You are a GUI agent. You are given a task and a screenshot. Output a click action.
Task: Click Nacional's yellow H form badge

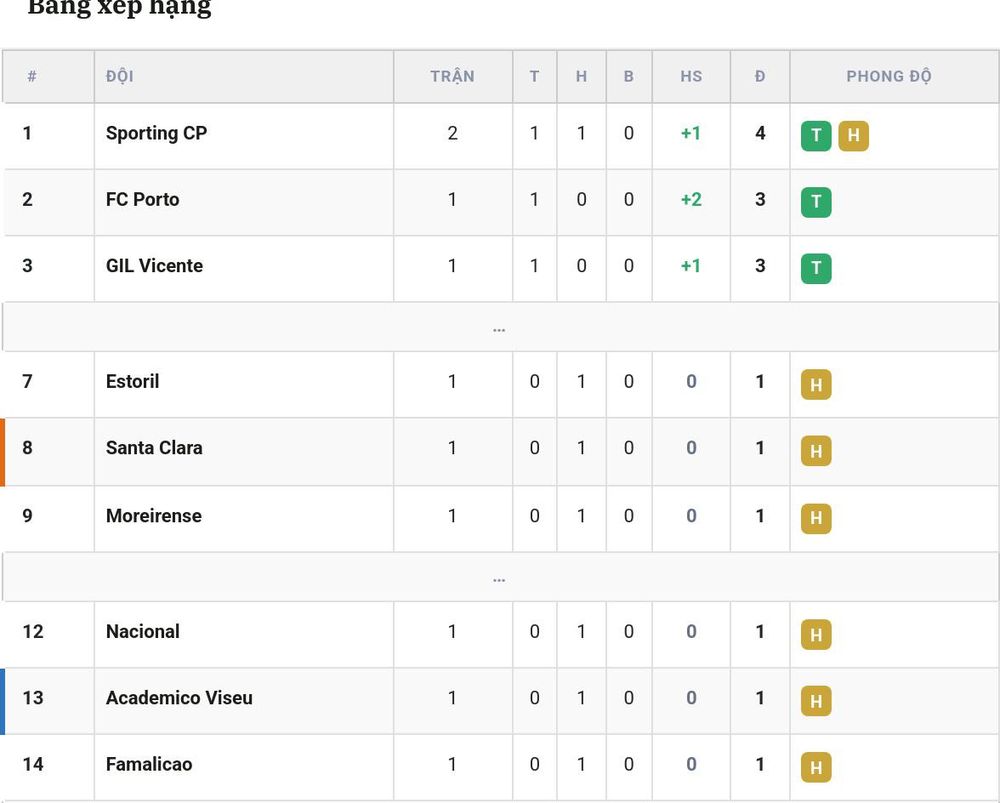tap(816, 634)
